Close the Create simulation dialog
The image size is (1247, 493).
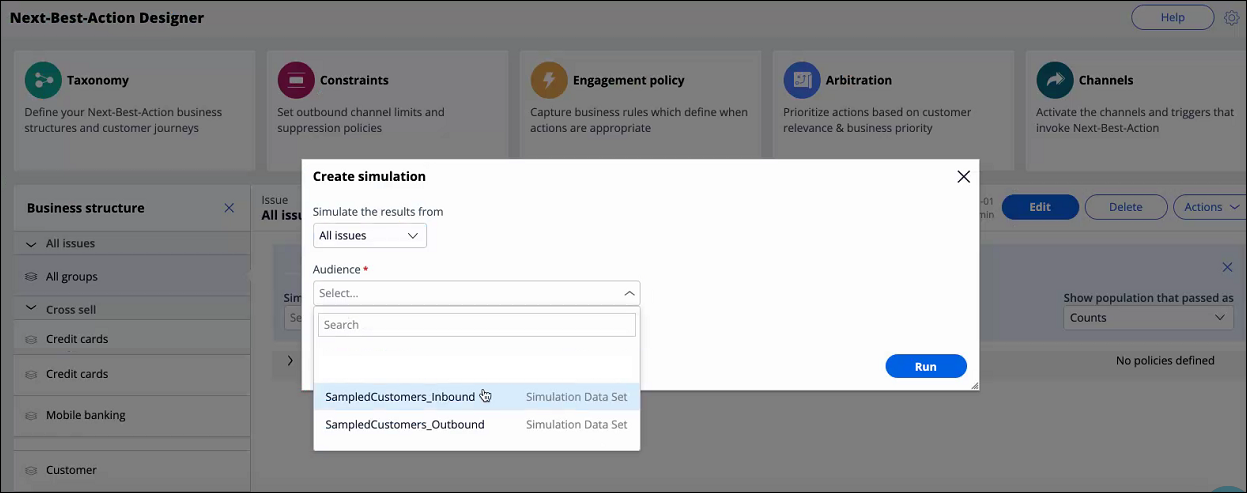tap(963, 177)
